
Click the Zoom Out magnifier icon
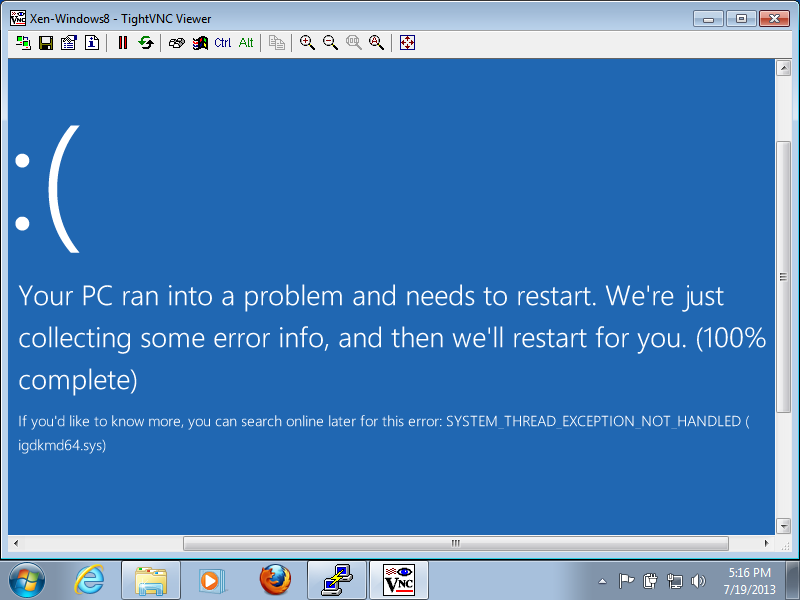tap(330, 42)
